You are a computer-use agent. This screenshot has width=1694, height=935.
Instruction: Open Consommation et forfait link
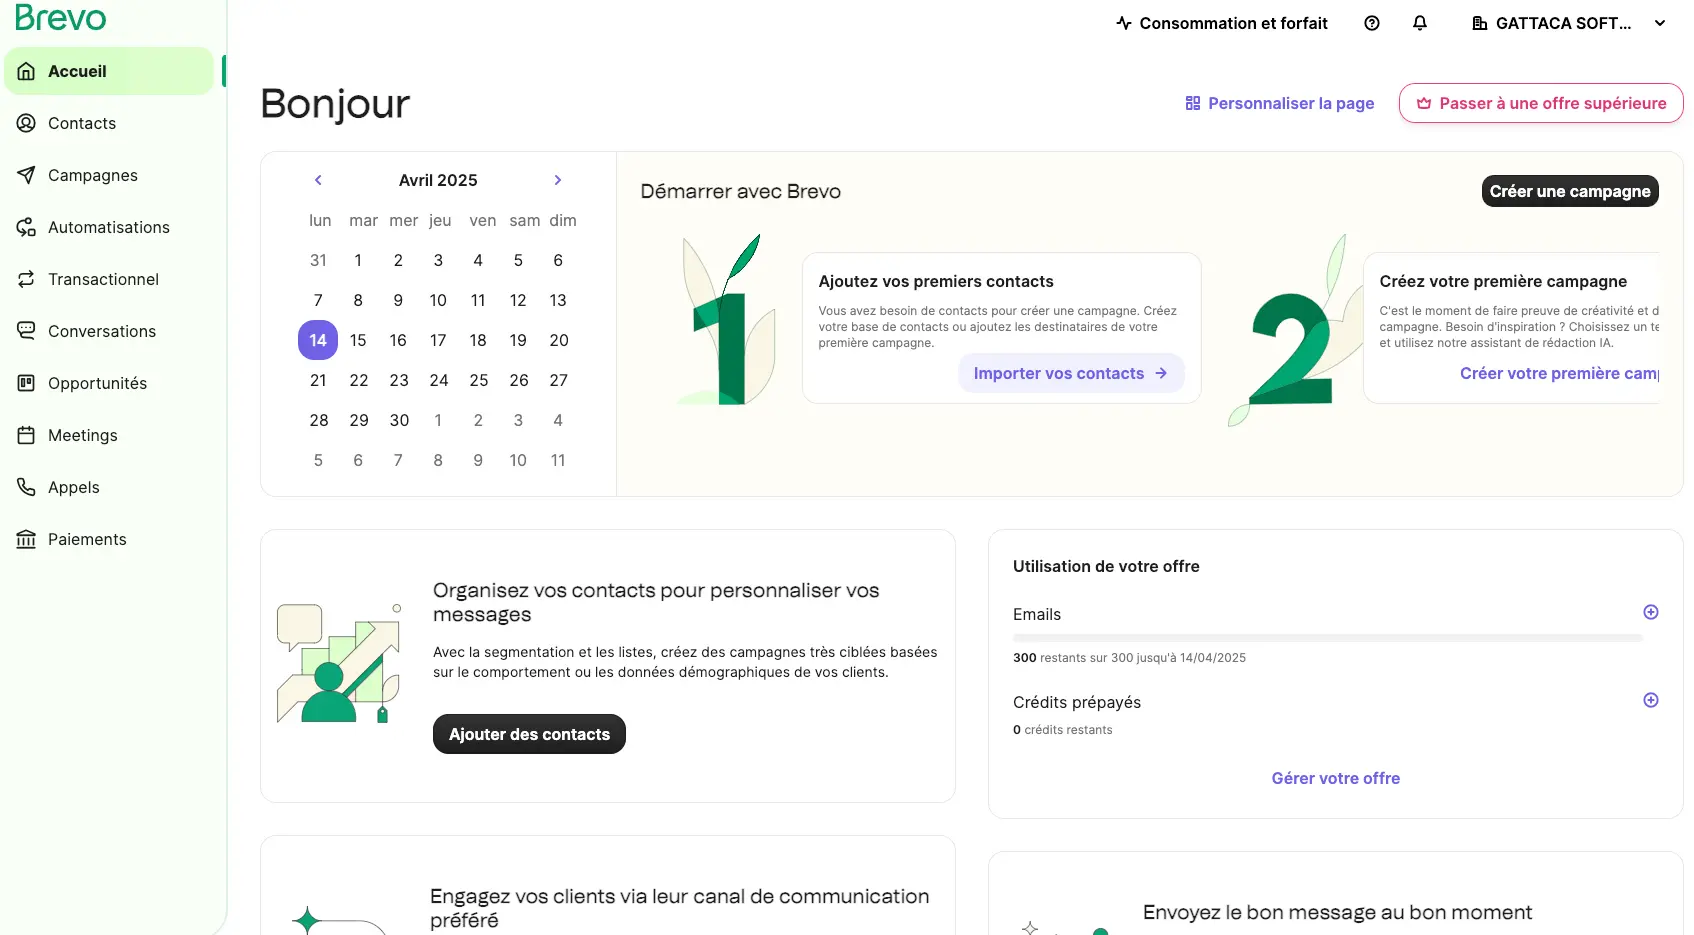point(1222,23)
